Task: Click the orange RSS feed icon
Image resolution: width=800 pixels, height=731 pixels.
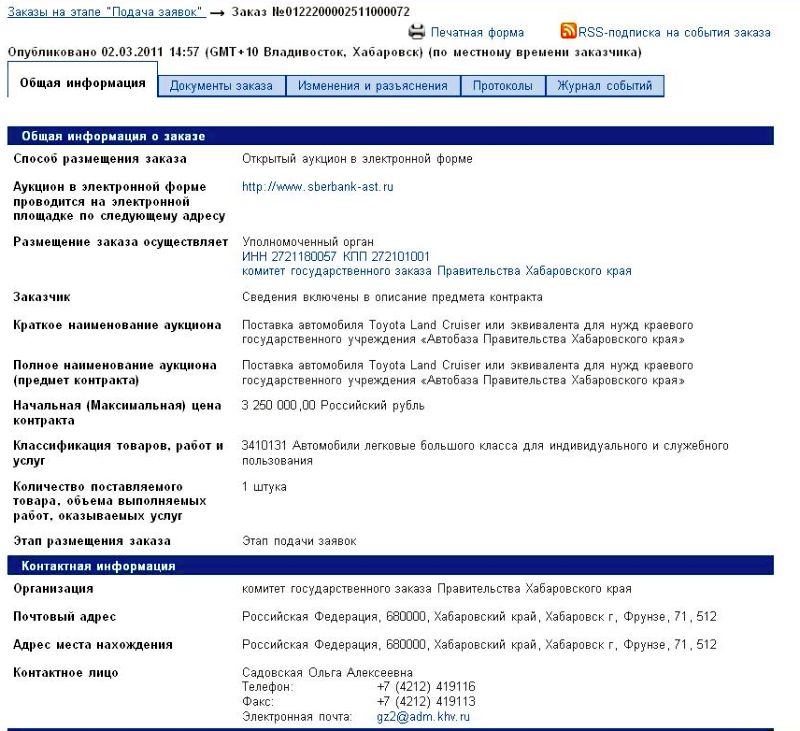Action: pyautogui.click(x=568, y=31)
